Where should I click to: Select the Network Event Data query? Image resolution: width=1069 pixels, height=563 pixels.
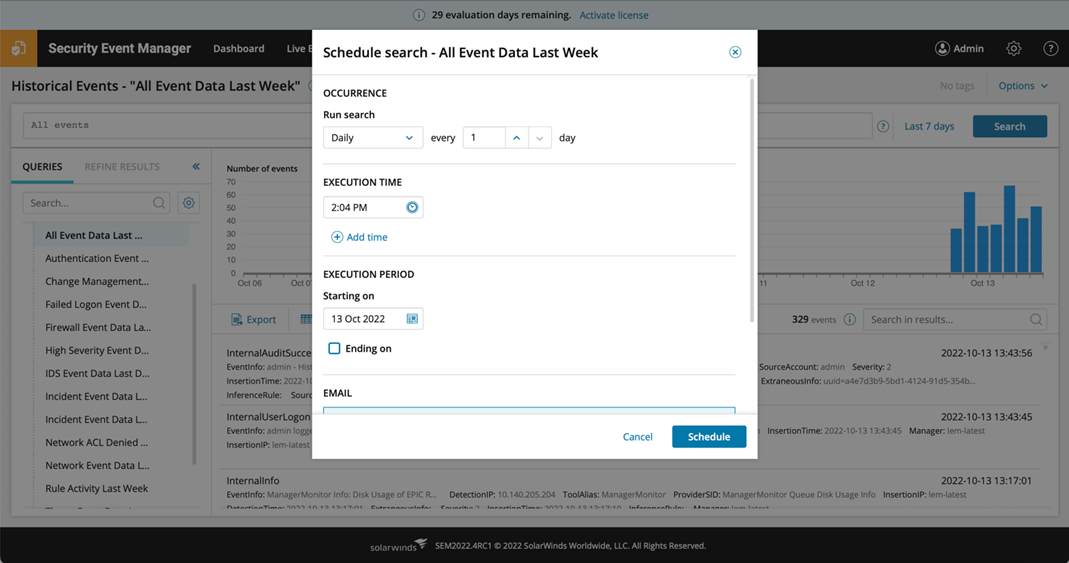[97, 466]
